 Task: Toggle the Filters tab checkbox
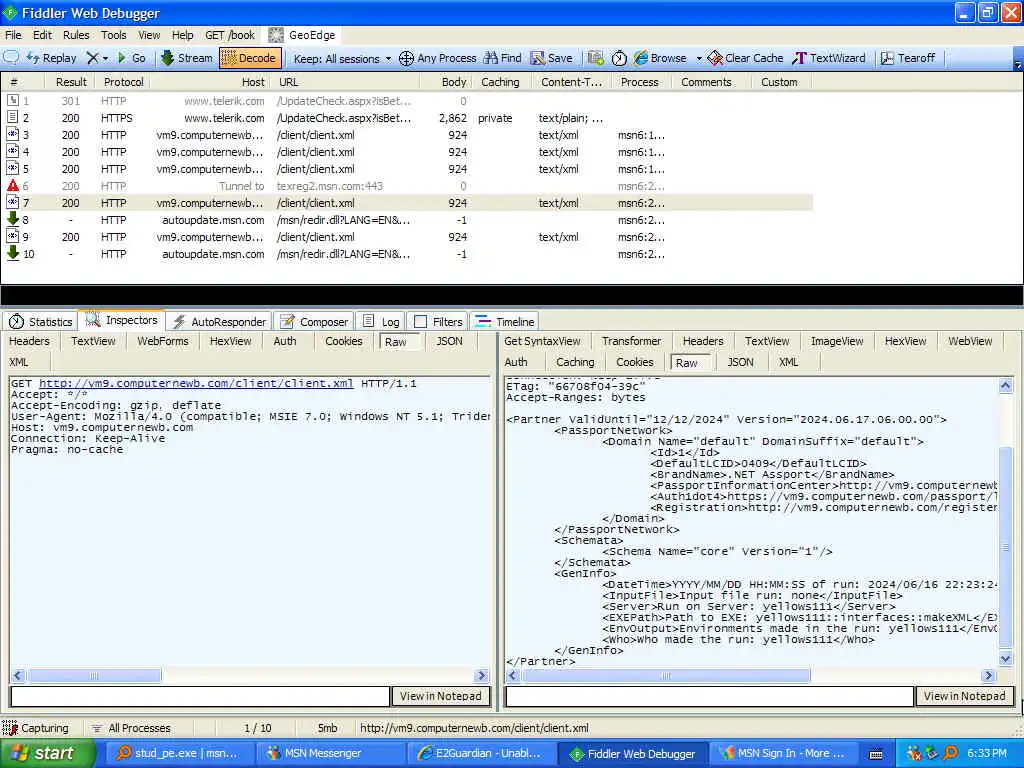point(421,322)
